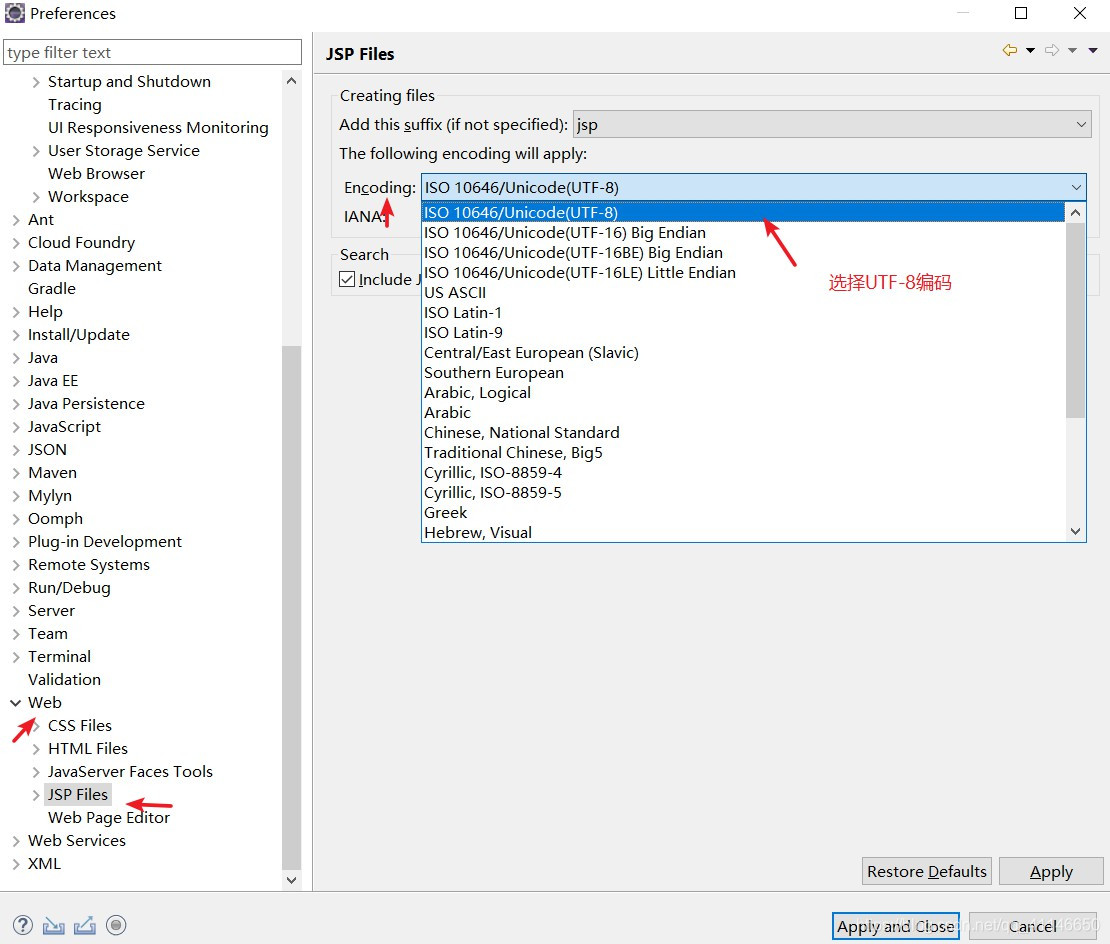1110x944 pixels.
Task: Click the encoding list scroll up arrow
Action: [1075, 212]
